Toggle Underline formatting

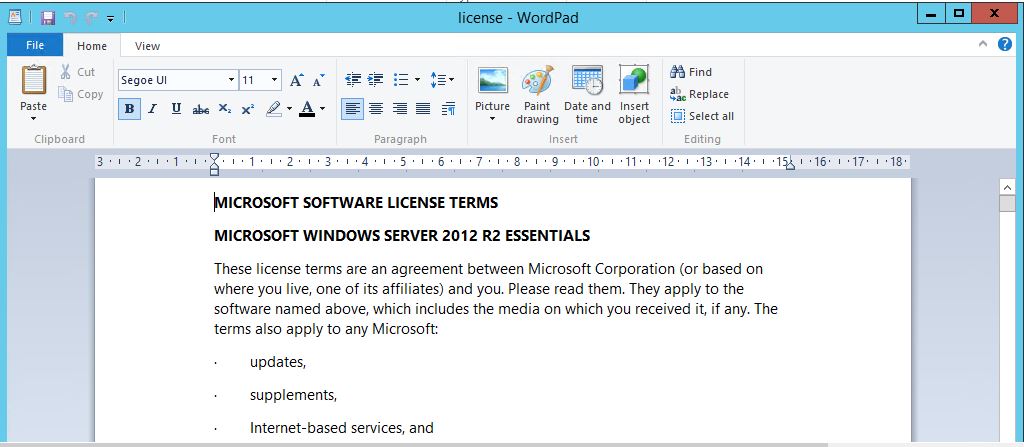176,109
